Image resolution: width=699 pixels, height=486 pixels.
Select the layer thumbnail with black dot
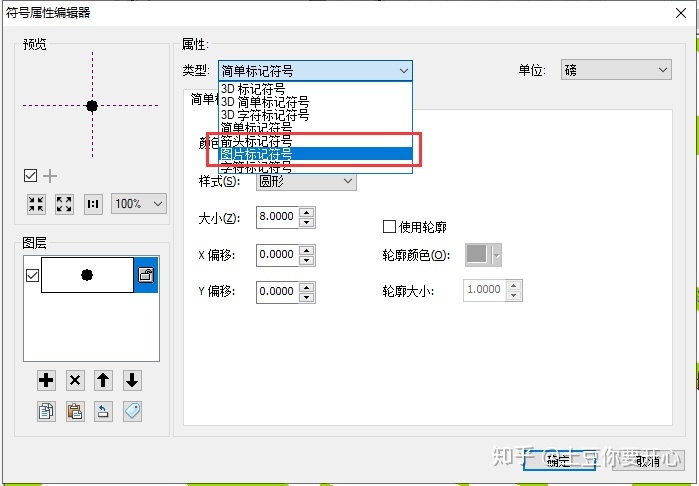[87, 275]
